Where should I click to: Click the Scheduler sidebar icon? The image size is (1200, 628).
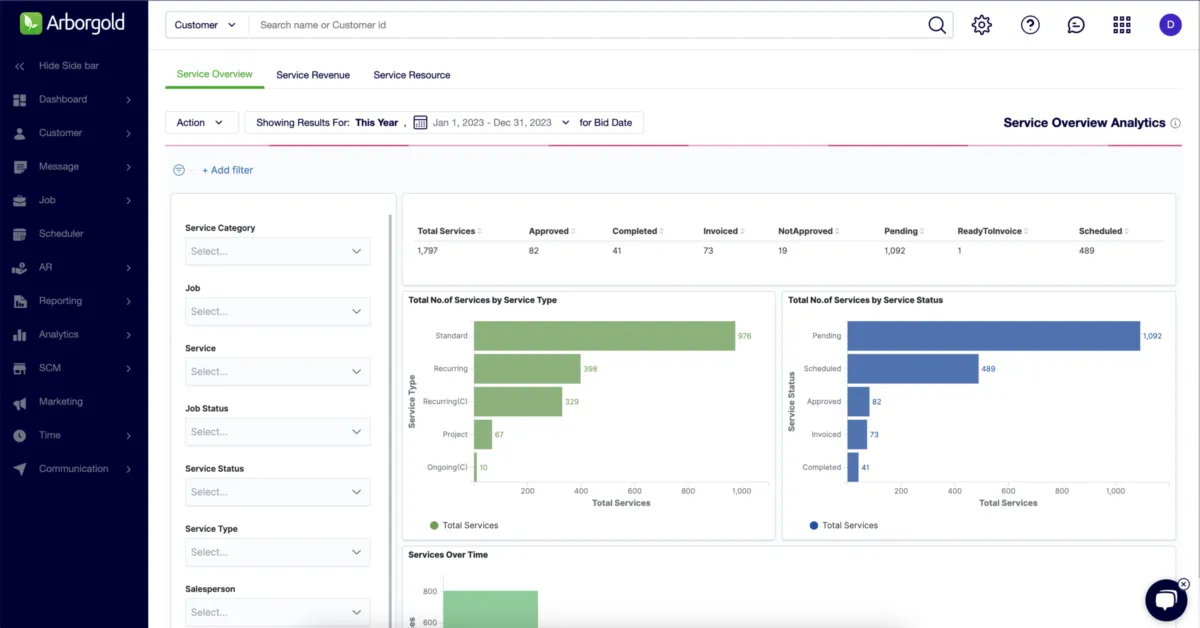(x=19, y=234)
